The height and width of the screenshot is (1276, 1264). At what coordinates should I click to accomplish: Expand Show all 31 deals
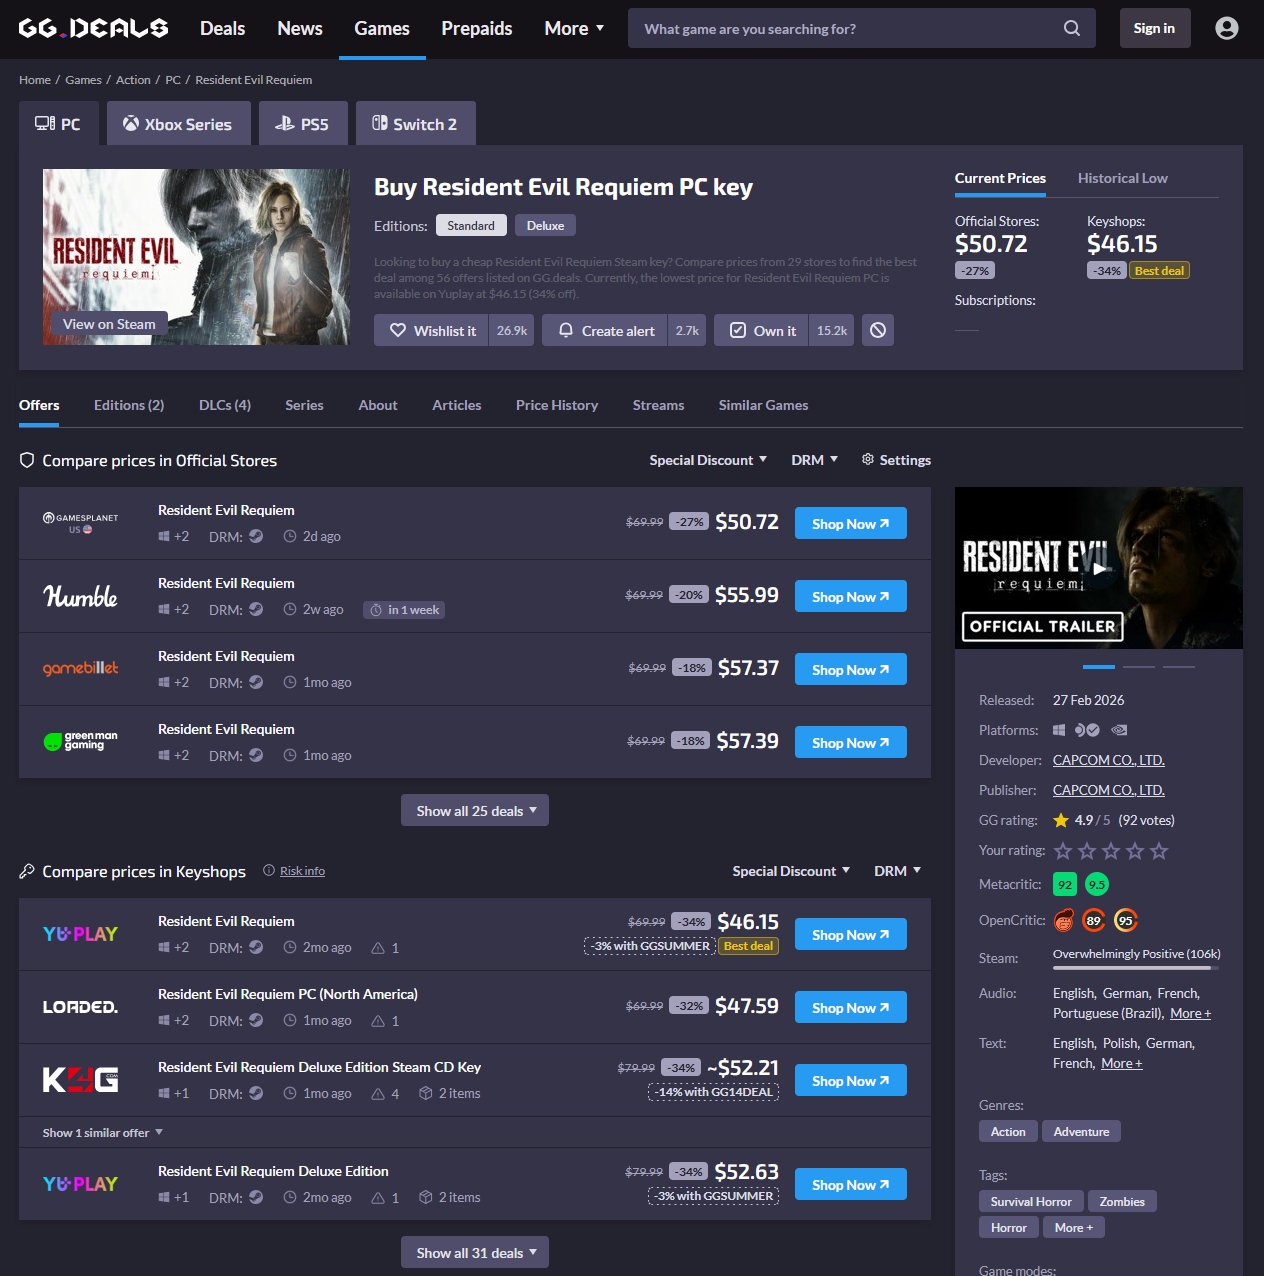[x=475, y=1252]
